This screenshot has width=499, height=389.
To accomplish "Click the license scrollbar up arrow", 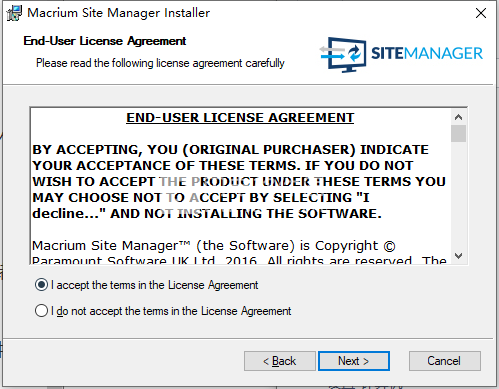I will coord(458,117).
